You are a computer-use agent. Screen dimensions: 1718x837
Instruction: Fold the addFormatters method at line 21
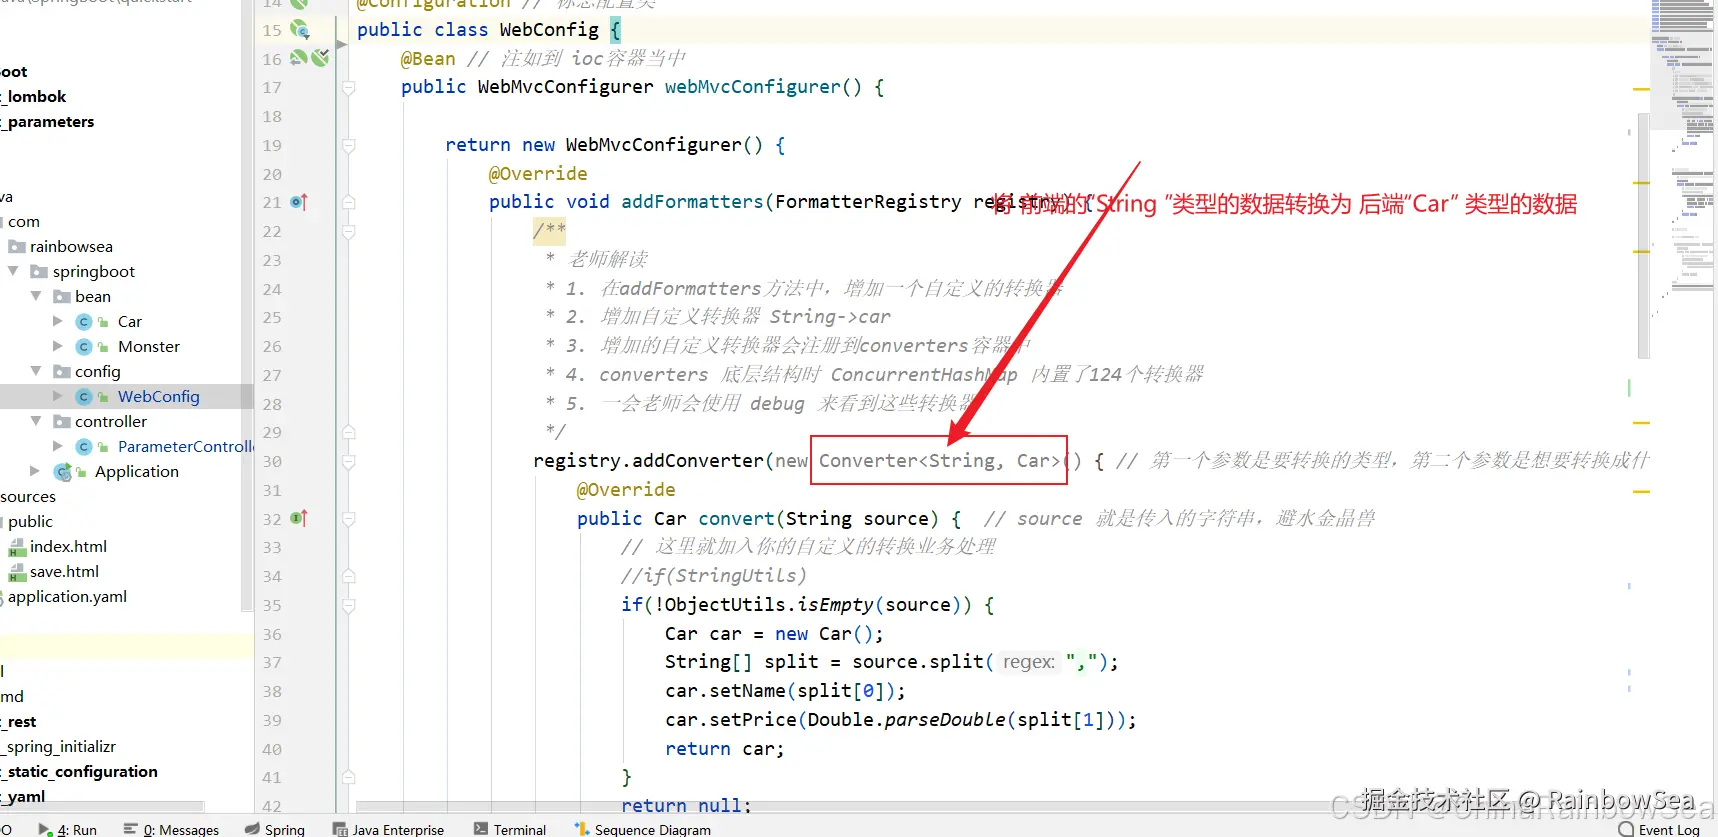tap(349, 203)
